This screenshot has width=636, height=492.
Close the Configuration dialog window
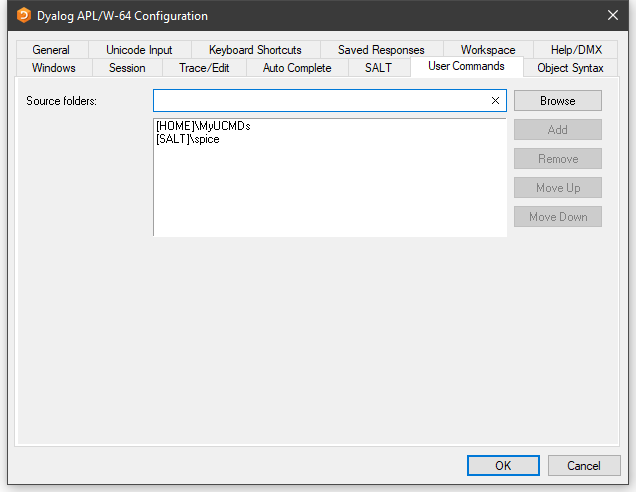pos(613,16)
